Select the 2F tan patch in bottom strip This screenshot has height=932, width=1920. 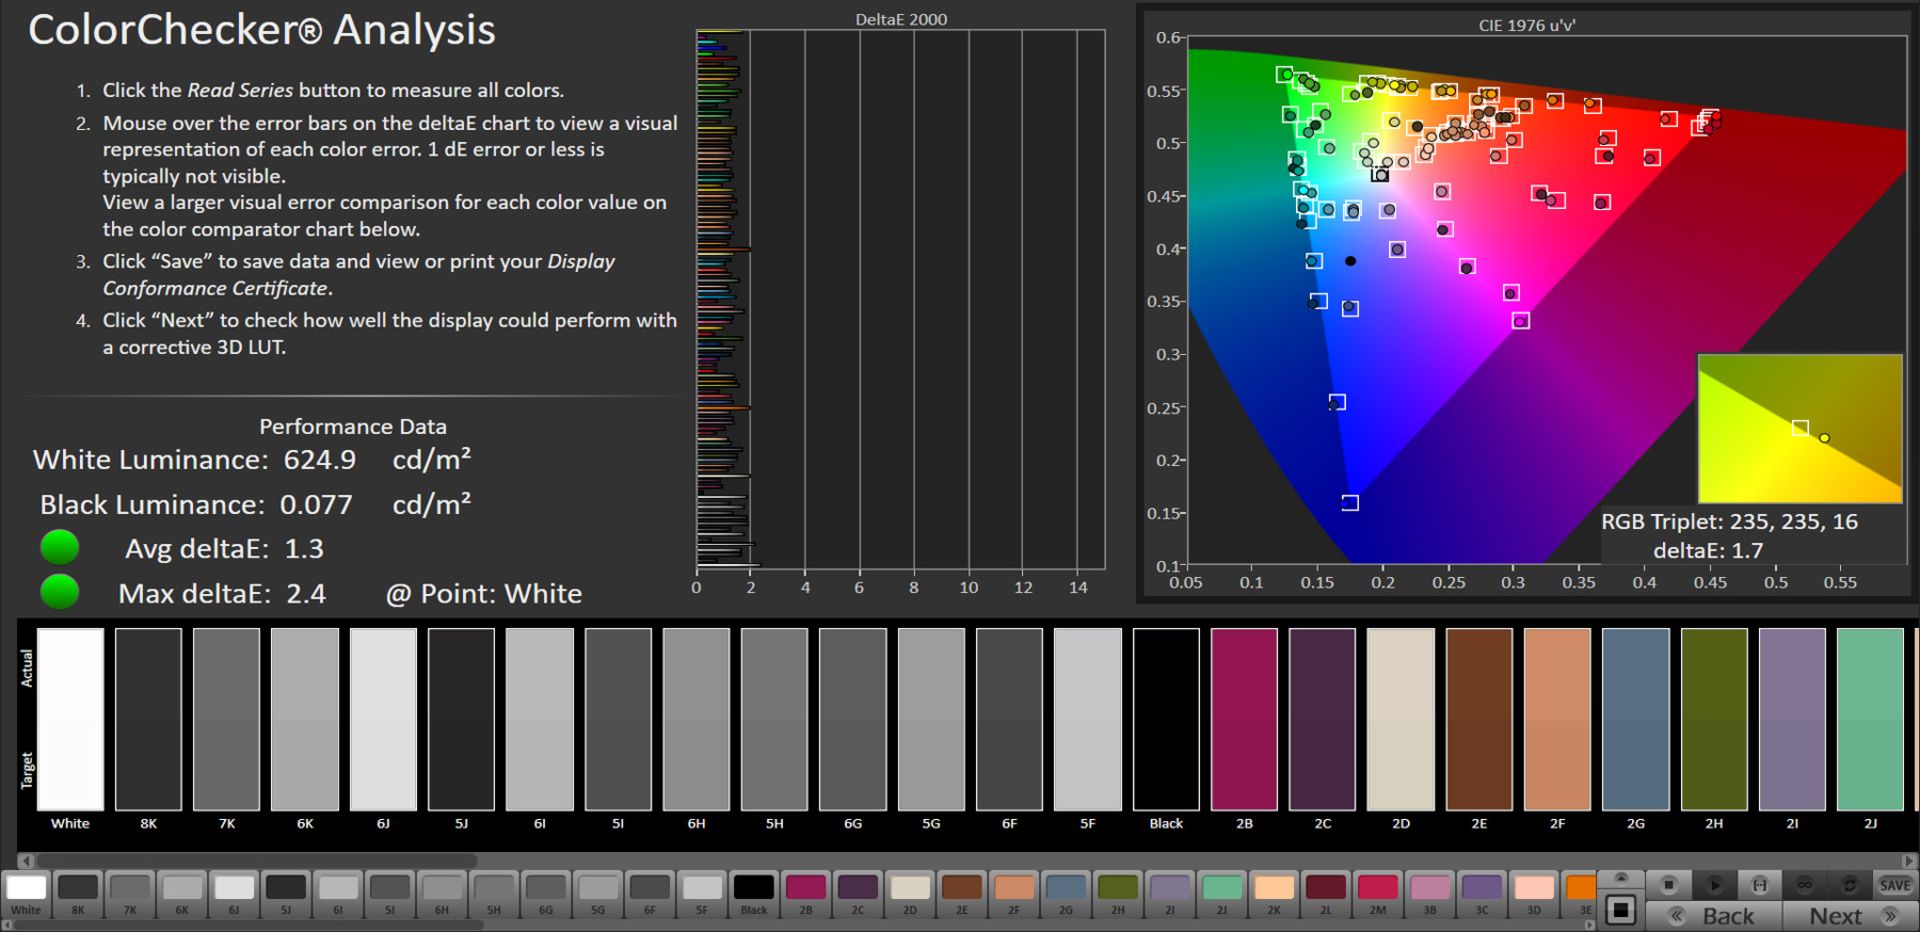tap(1014, 894)
